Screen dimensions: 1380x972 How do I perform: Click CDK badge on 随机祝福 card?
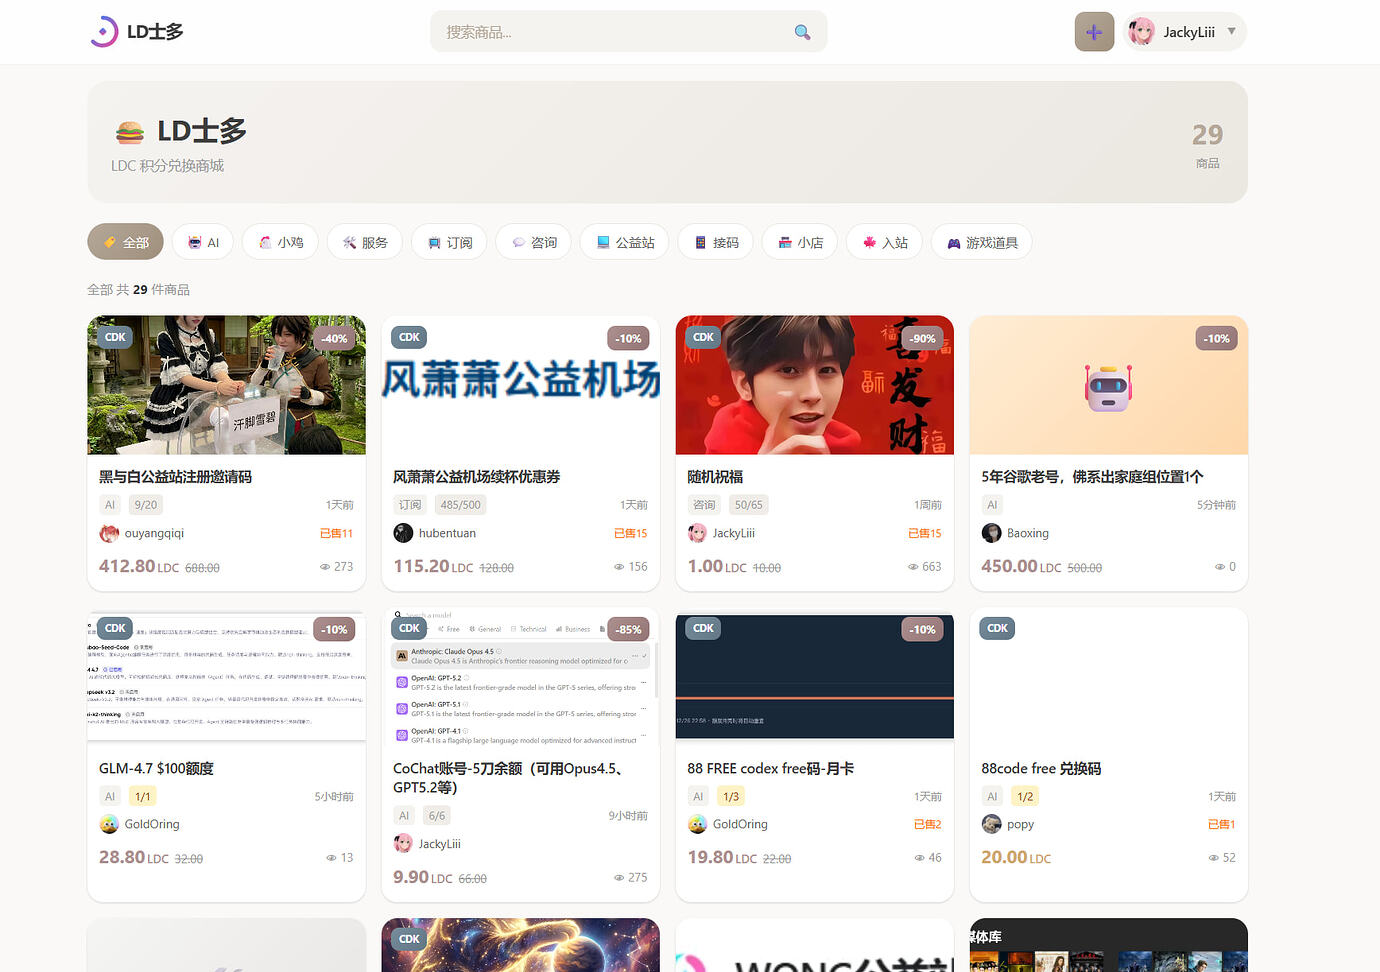(x=703, y=337)
